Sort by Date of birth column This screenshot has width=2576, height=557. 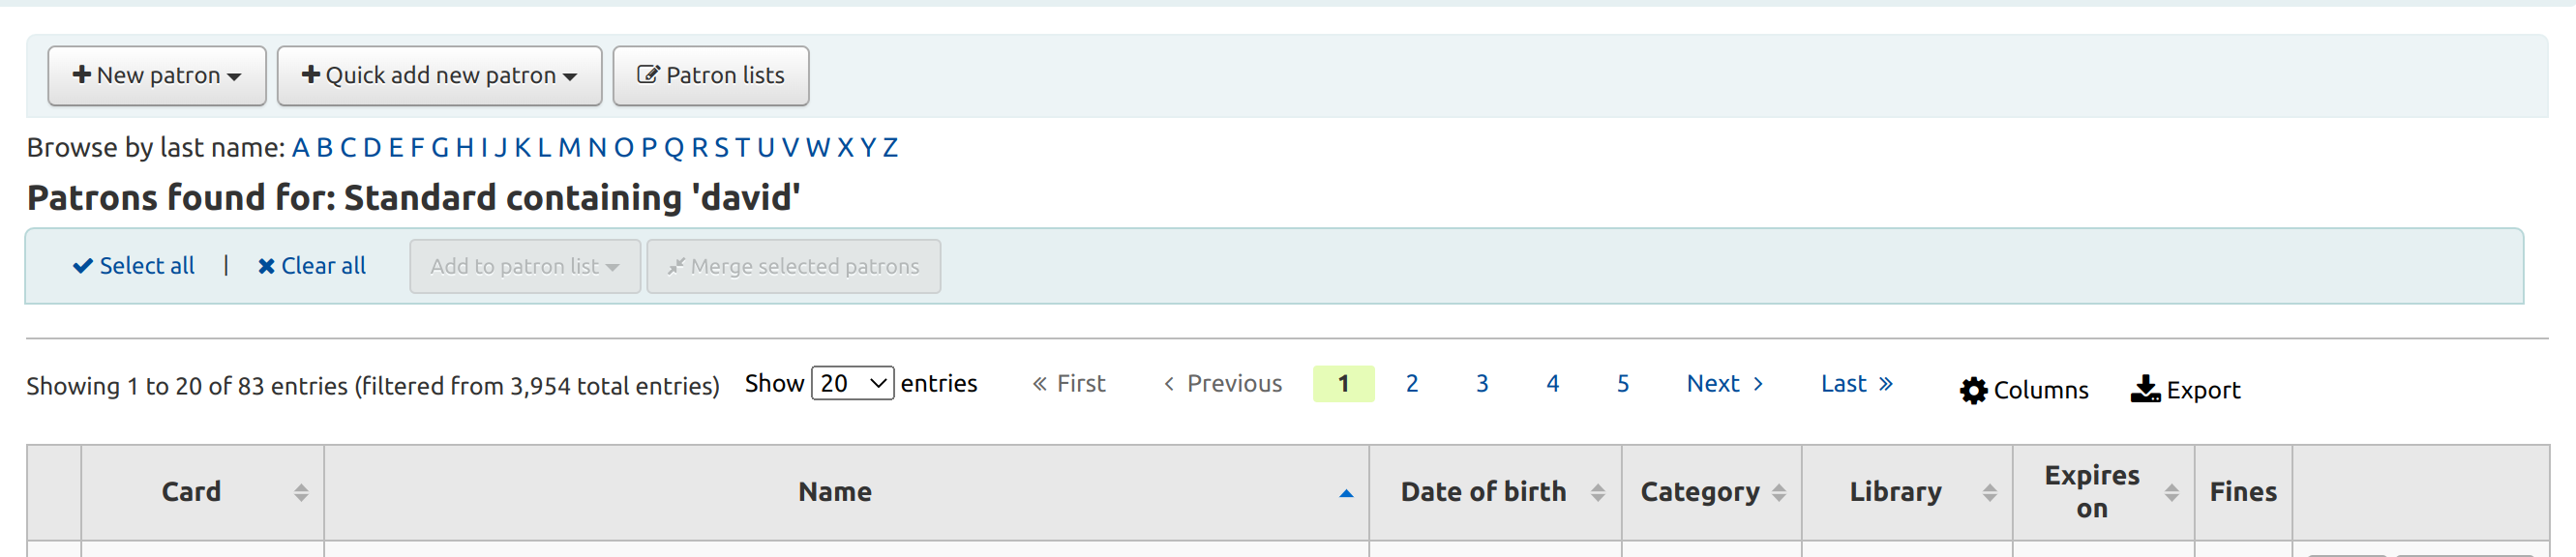(1597, 492)
